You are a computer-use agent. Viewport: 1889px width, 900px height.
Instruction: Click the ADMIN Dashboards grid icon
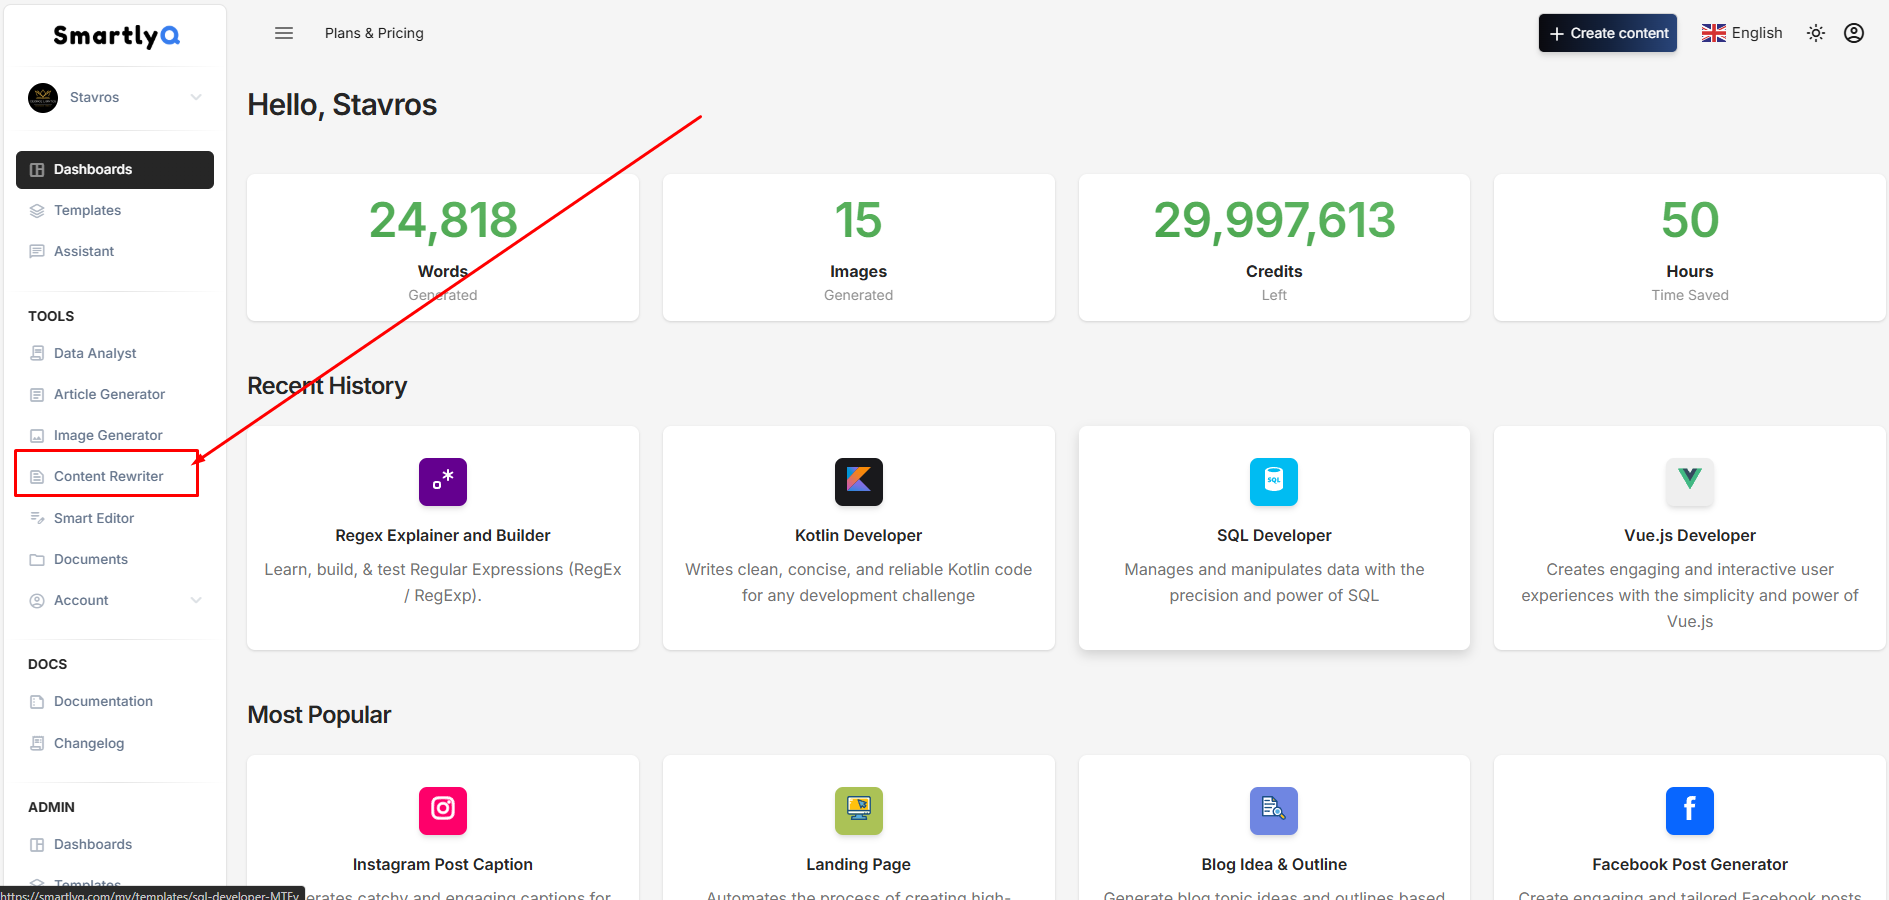tap(37, 845)
